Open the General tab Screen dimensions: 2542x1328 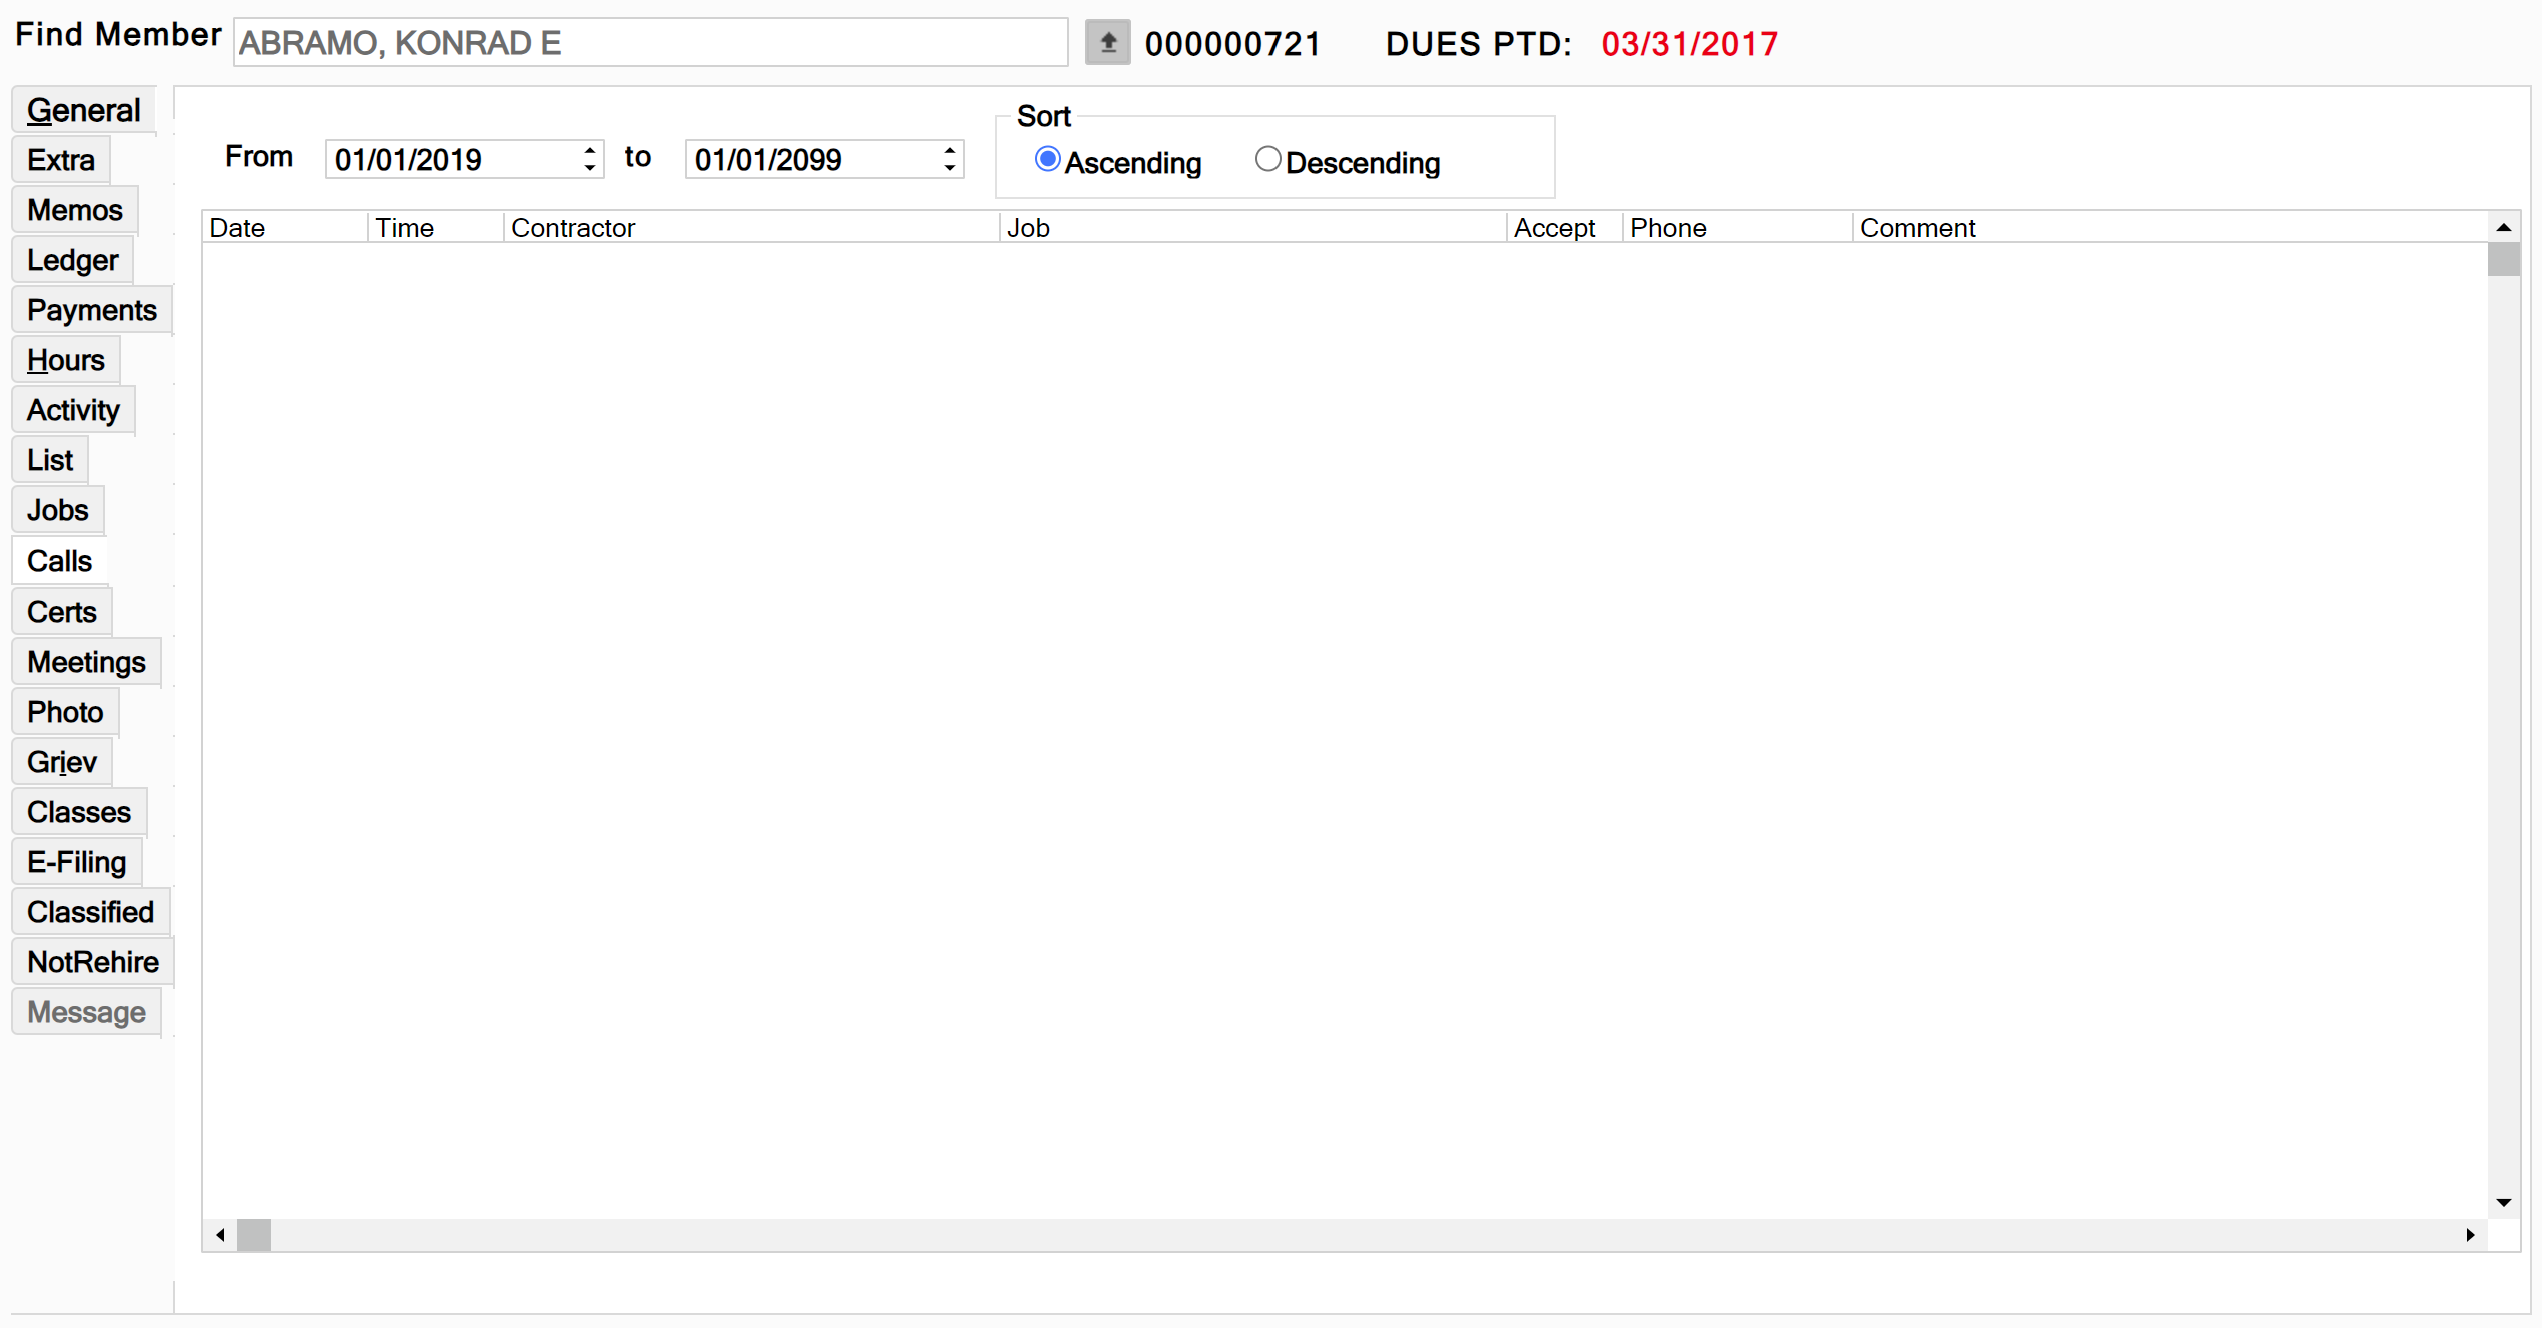click(x=83, y=110)
